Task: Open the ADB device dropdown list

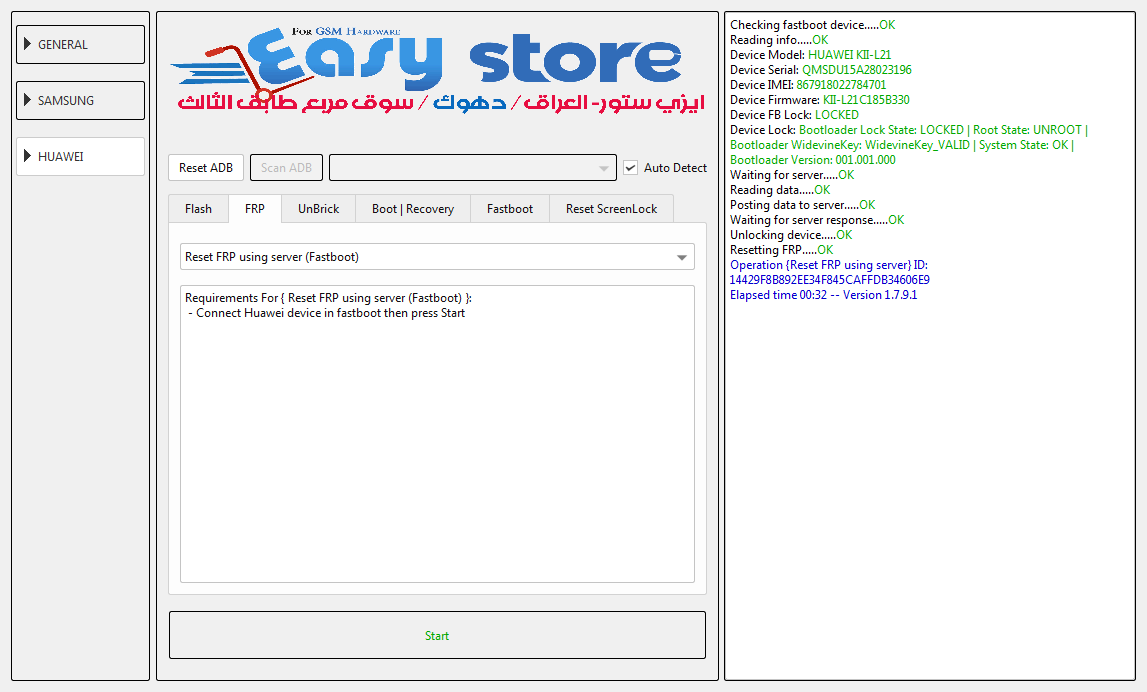Action: point(473,168)
